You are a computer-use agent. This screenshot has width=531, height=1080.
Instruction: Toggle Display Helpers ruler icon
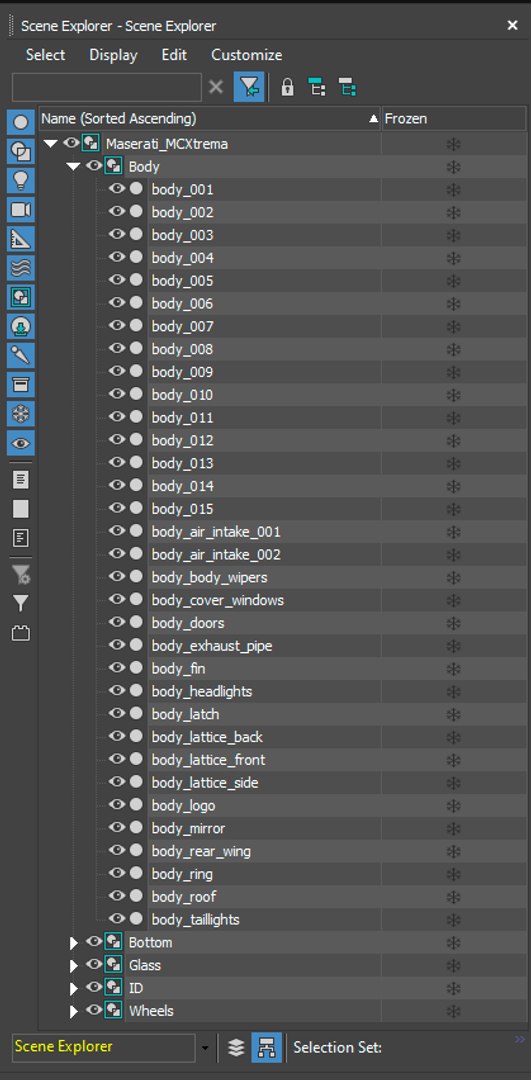21,239
